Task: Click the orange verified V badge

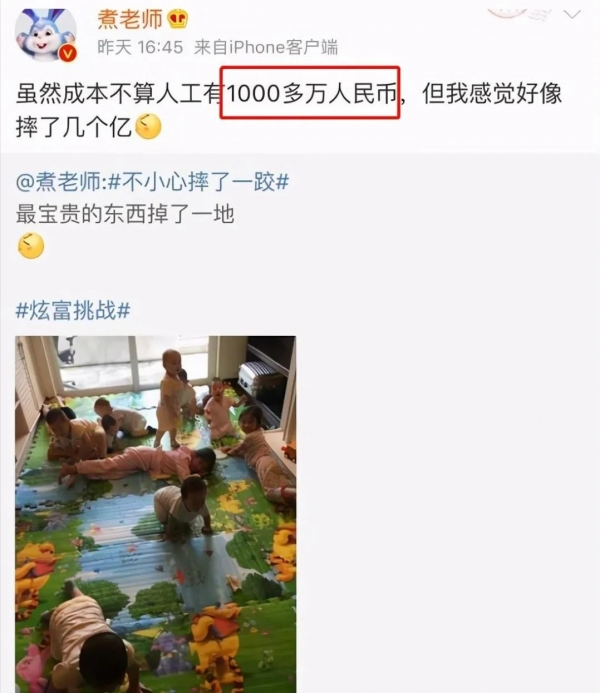Action: point(68,54)
